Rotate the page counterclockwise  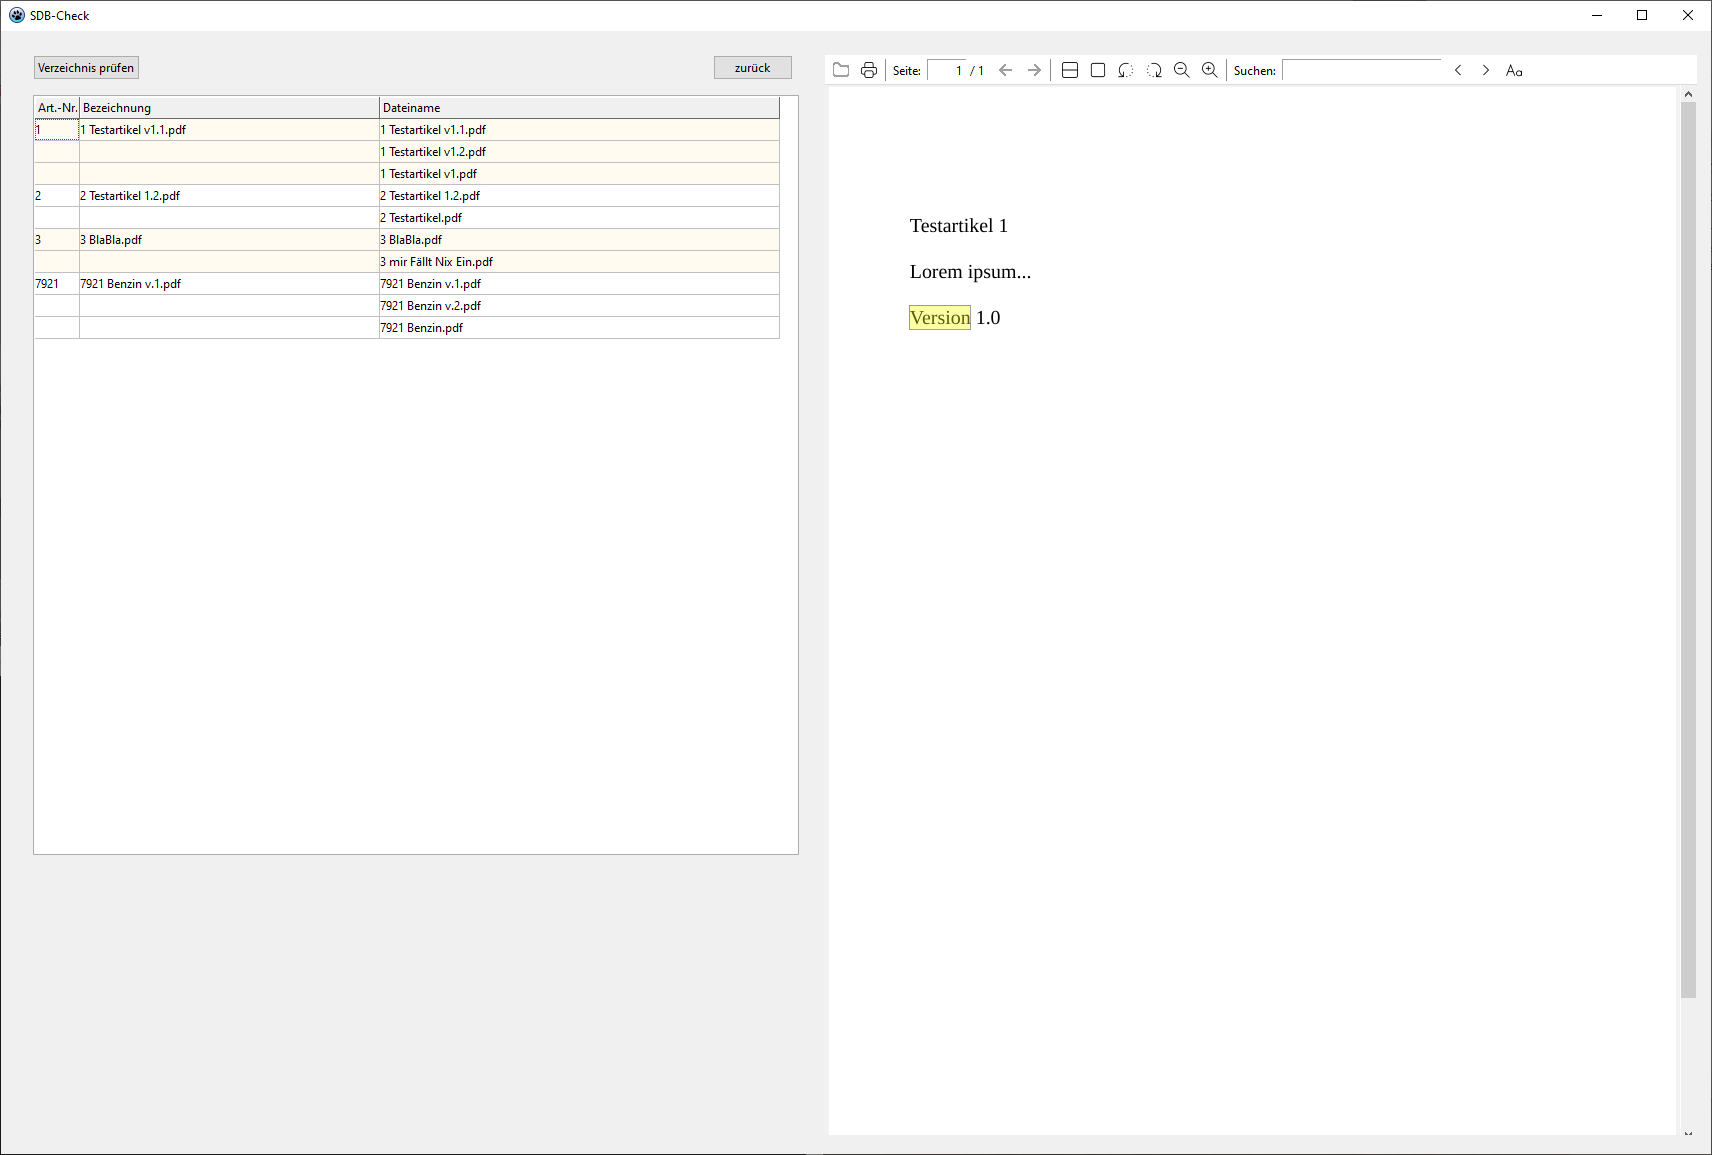(1126, 70)
